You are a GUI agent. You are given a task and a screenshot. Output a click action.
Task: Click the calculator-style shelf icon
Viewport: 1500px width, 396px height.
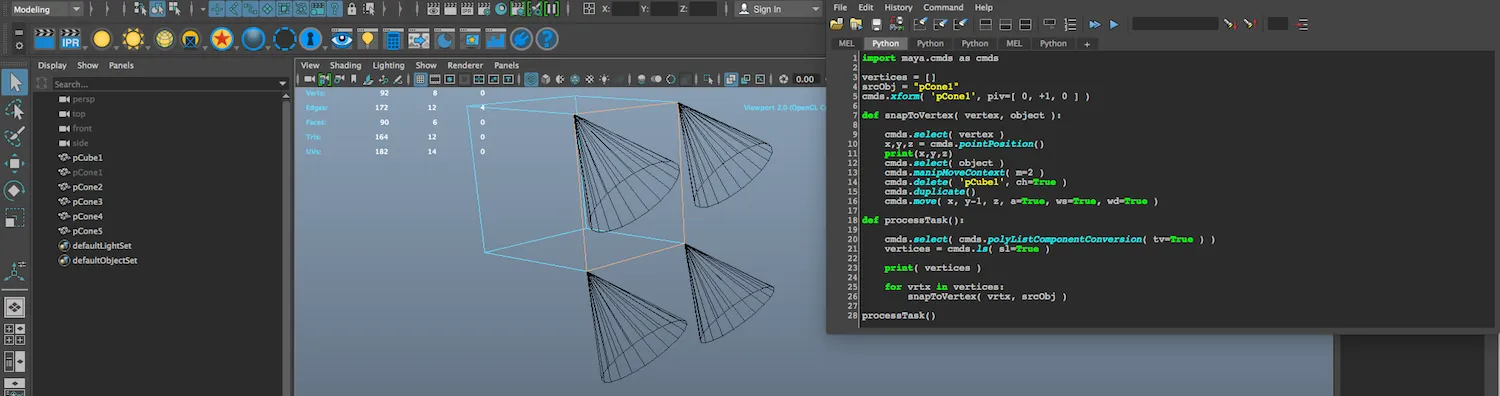point(394,40)
